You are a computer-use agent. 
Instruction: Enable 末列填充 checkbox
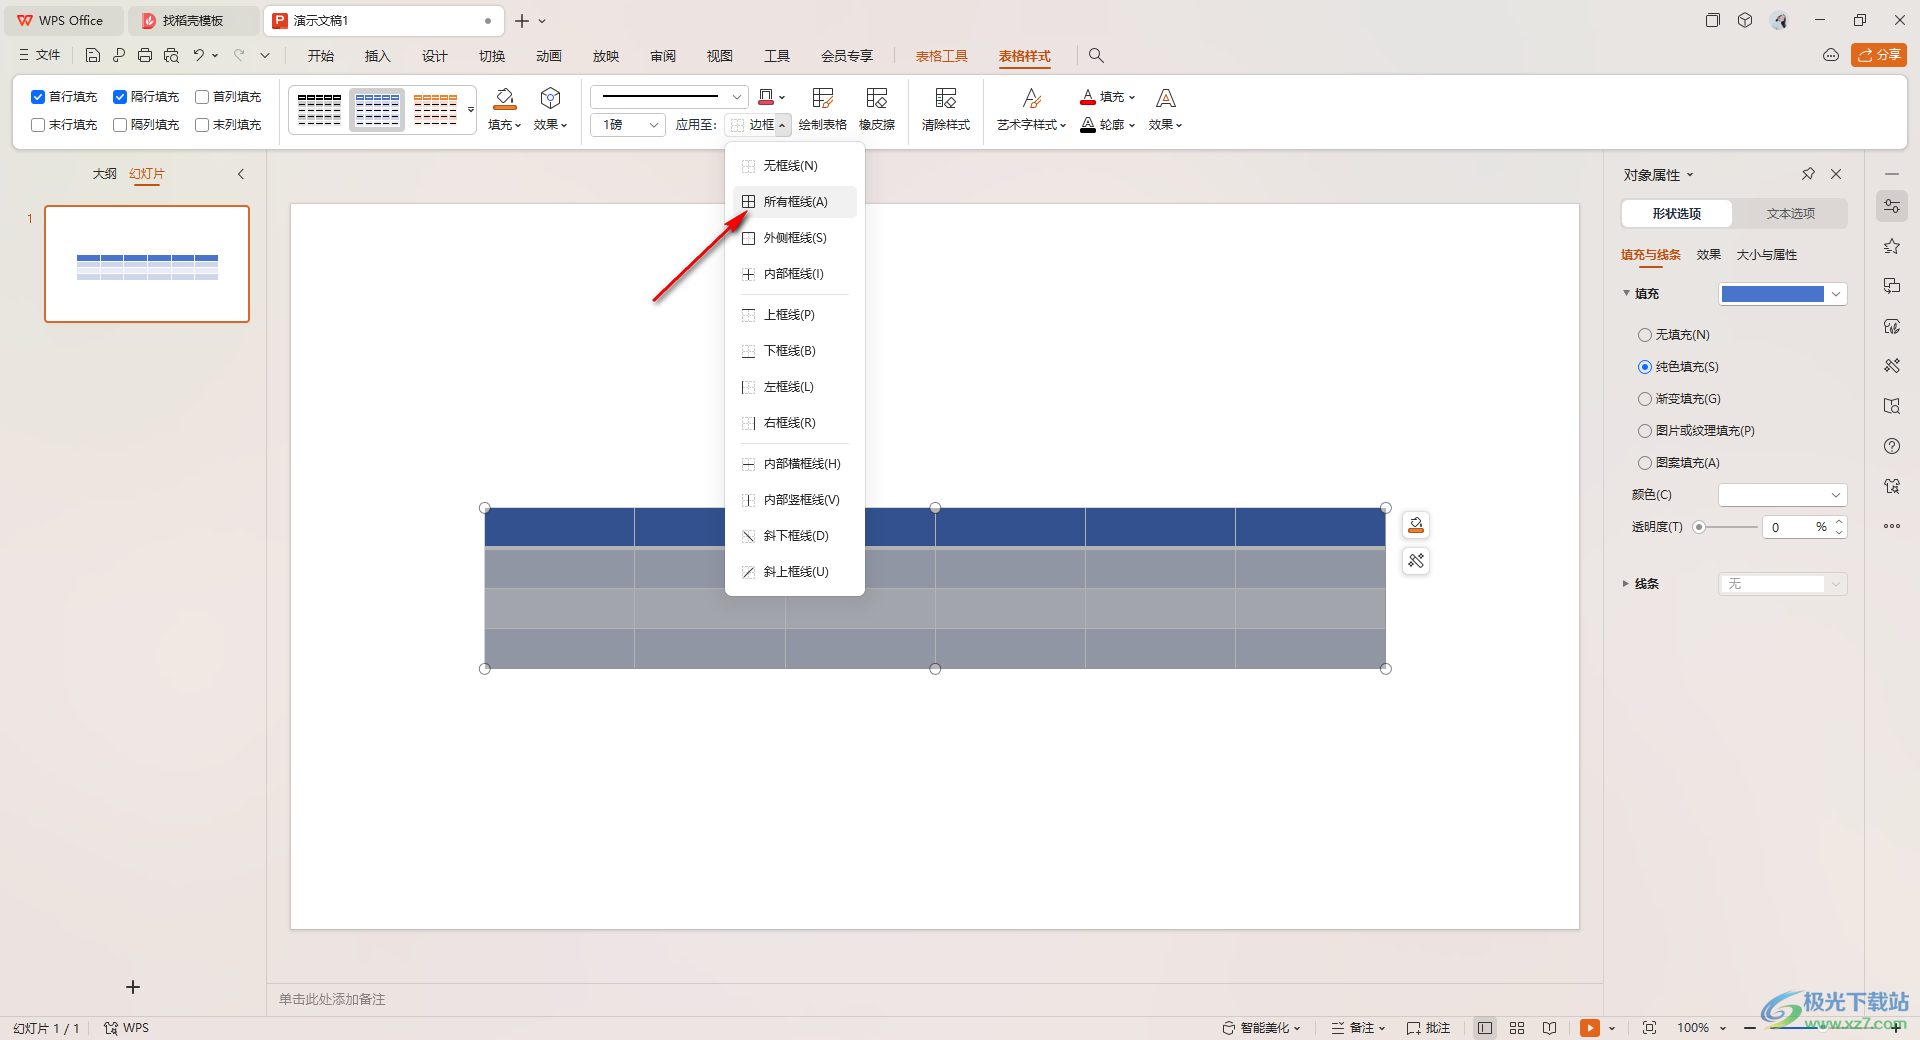point(202,125)
